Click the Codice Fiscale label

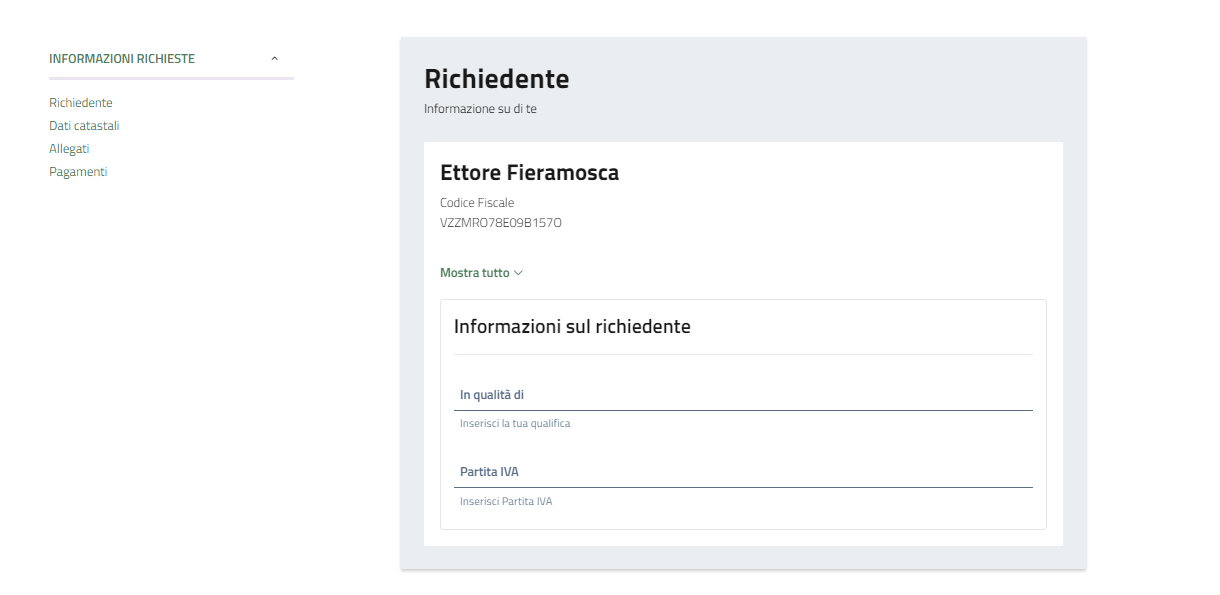tap(477, 203)
